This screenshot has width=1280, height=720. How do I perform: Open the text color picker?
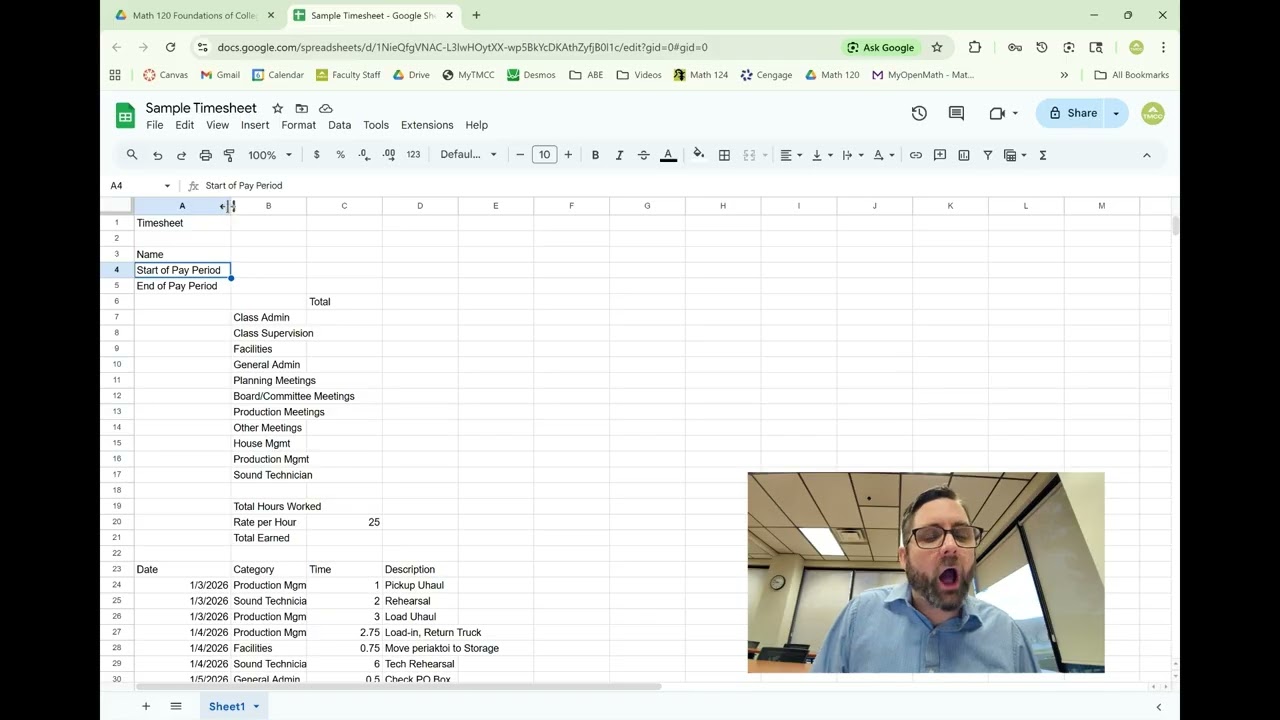coord(669,155)
